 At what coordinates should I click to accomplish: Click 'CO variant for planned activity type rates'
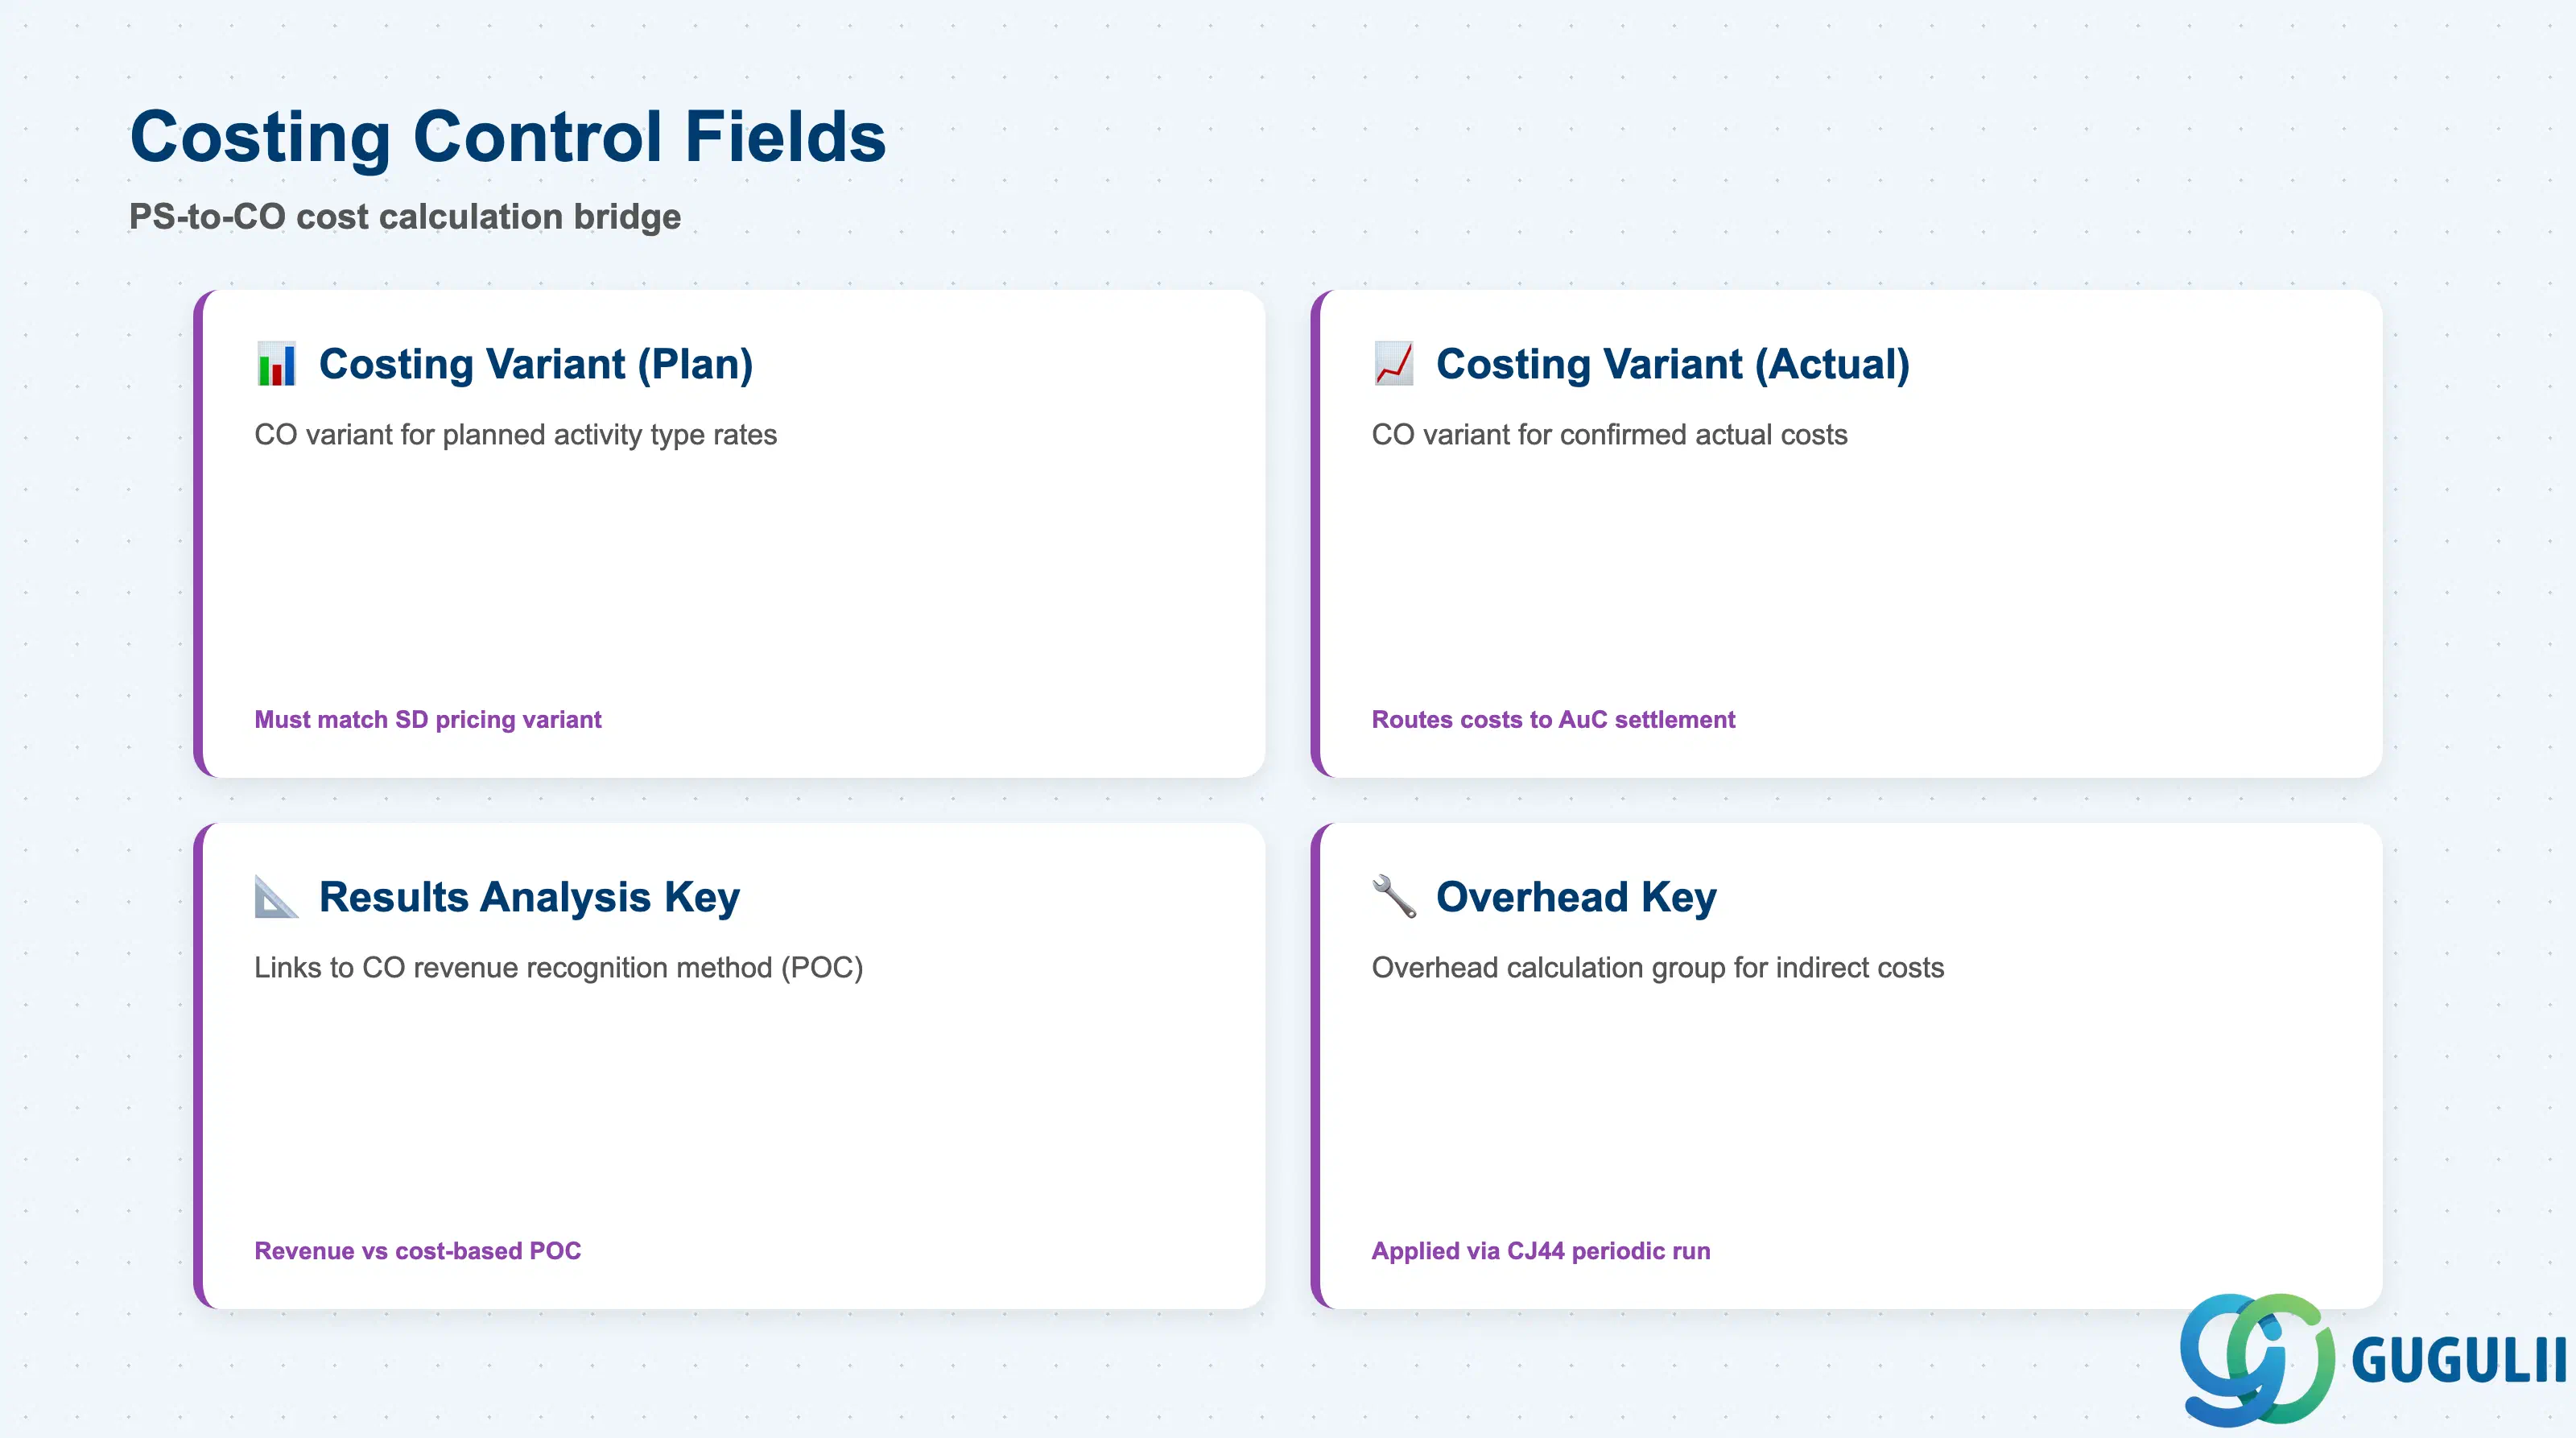[x=516, y=435]
